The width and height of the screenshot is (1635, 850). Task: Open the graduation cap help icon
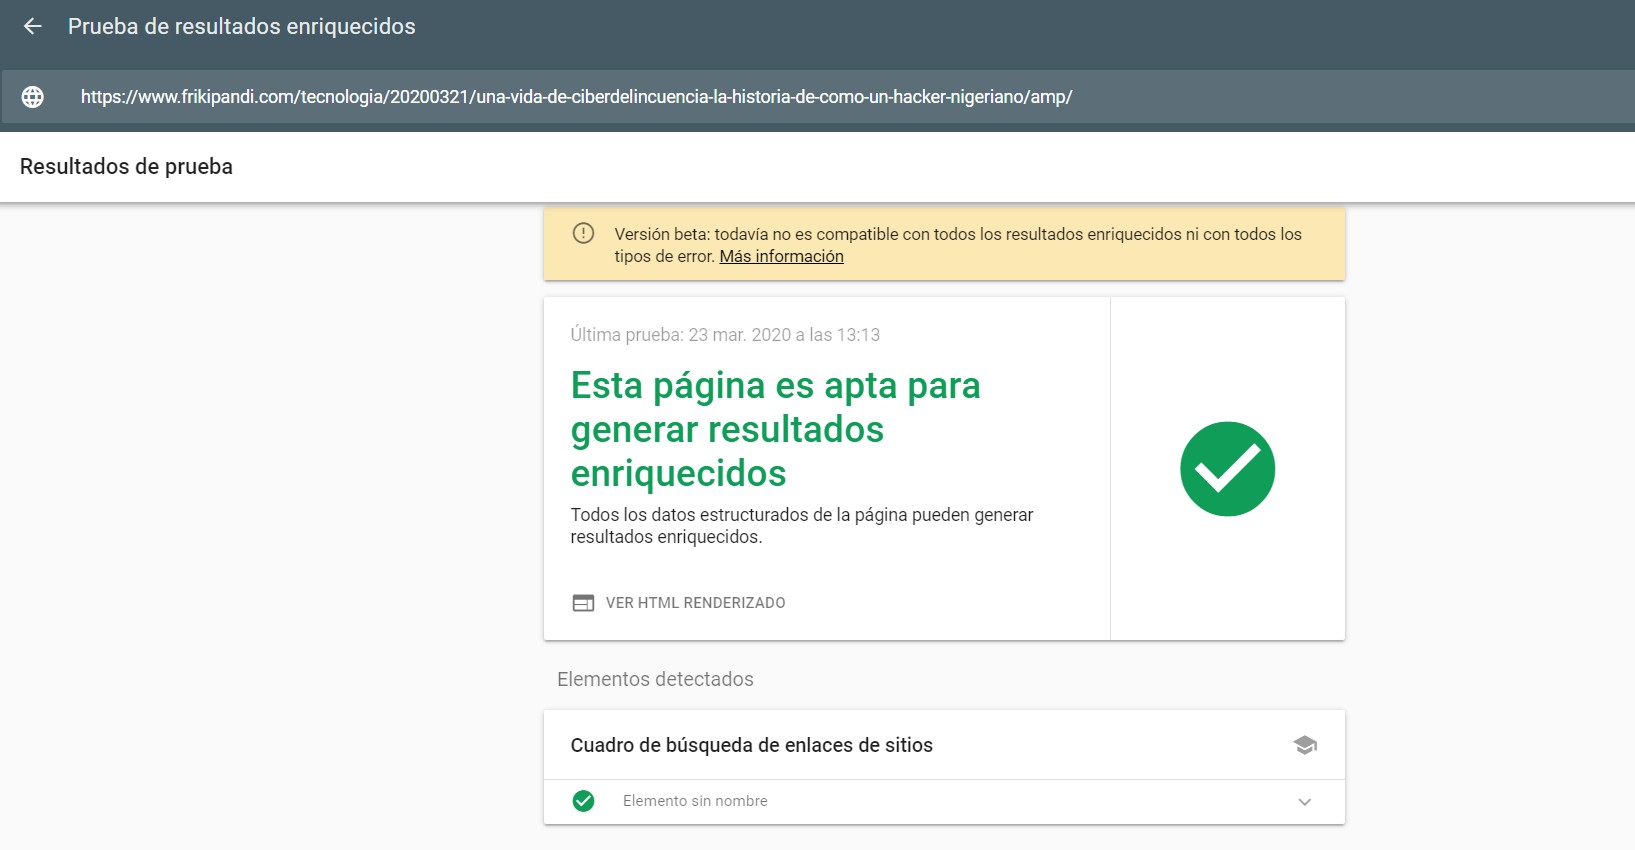click(1304, 745)
